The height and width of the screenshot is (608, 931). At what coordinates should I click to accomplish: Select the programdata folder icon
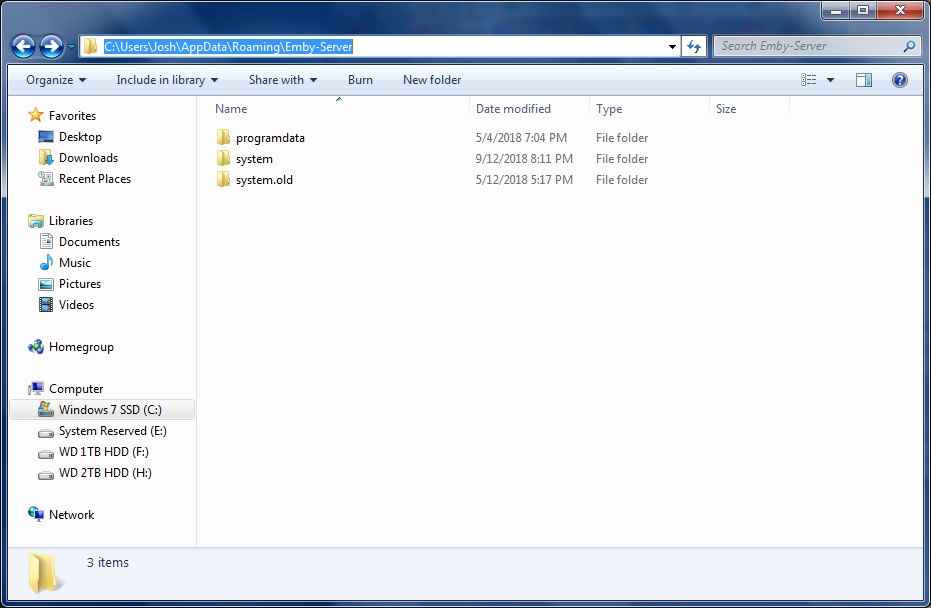tap(223, 137)
